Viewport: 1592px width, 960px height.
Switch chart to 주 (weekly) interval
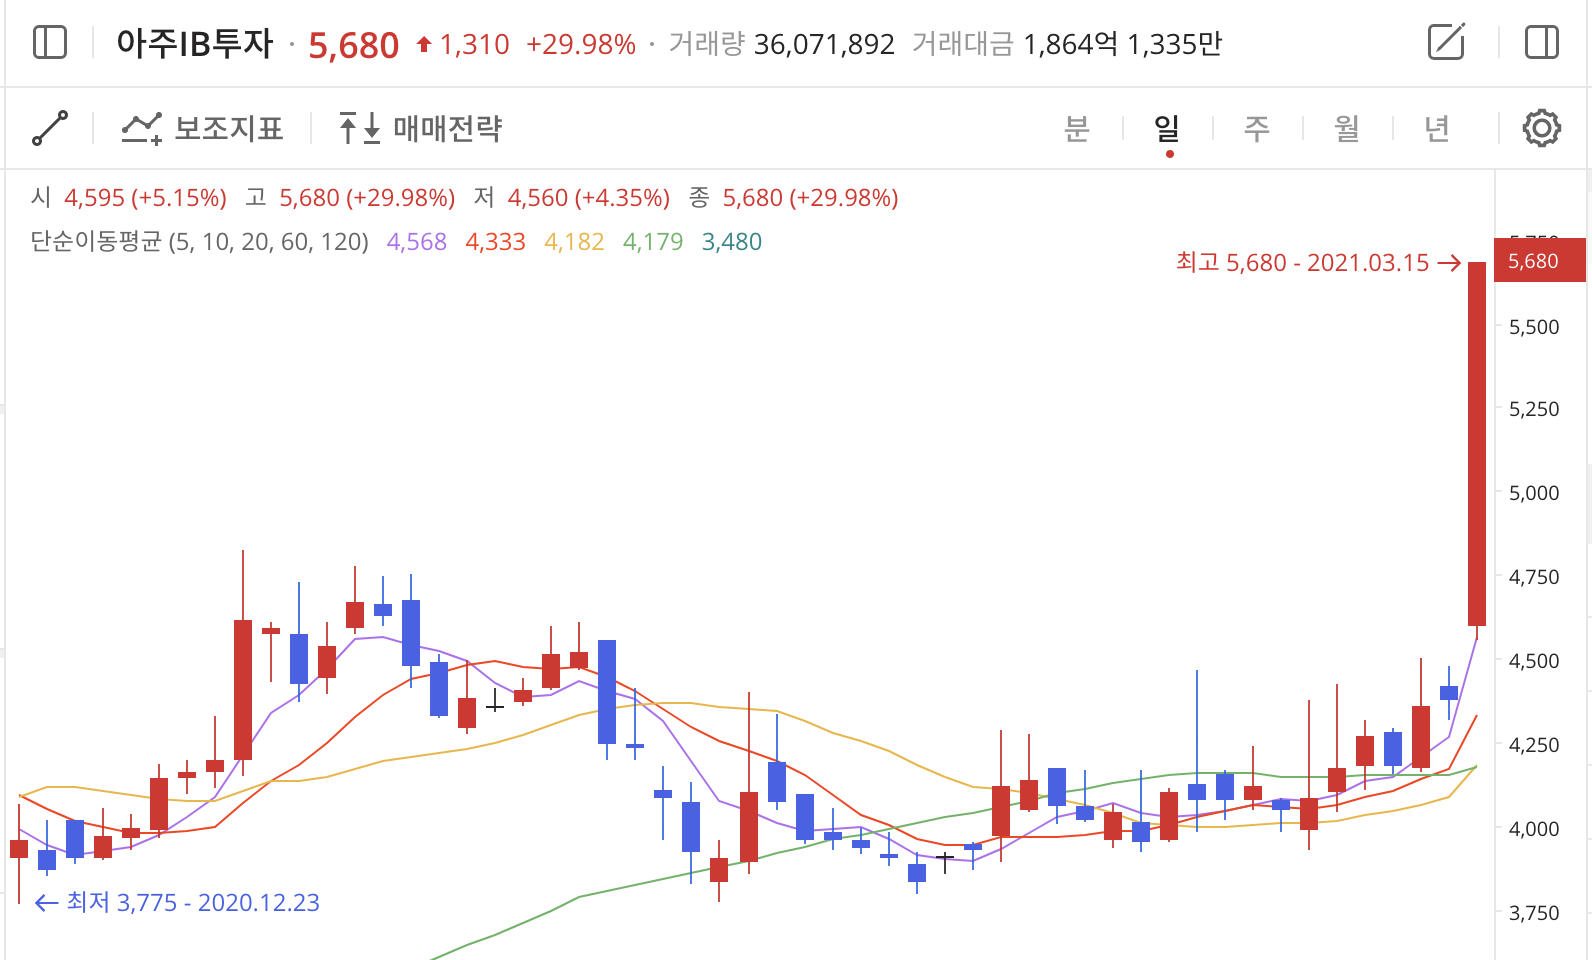coord(1257,128)
